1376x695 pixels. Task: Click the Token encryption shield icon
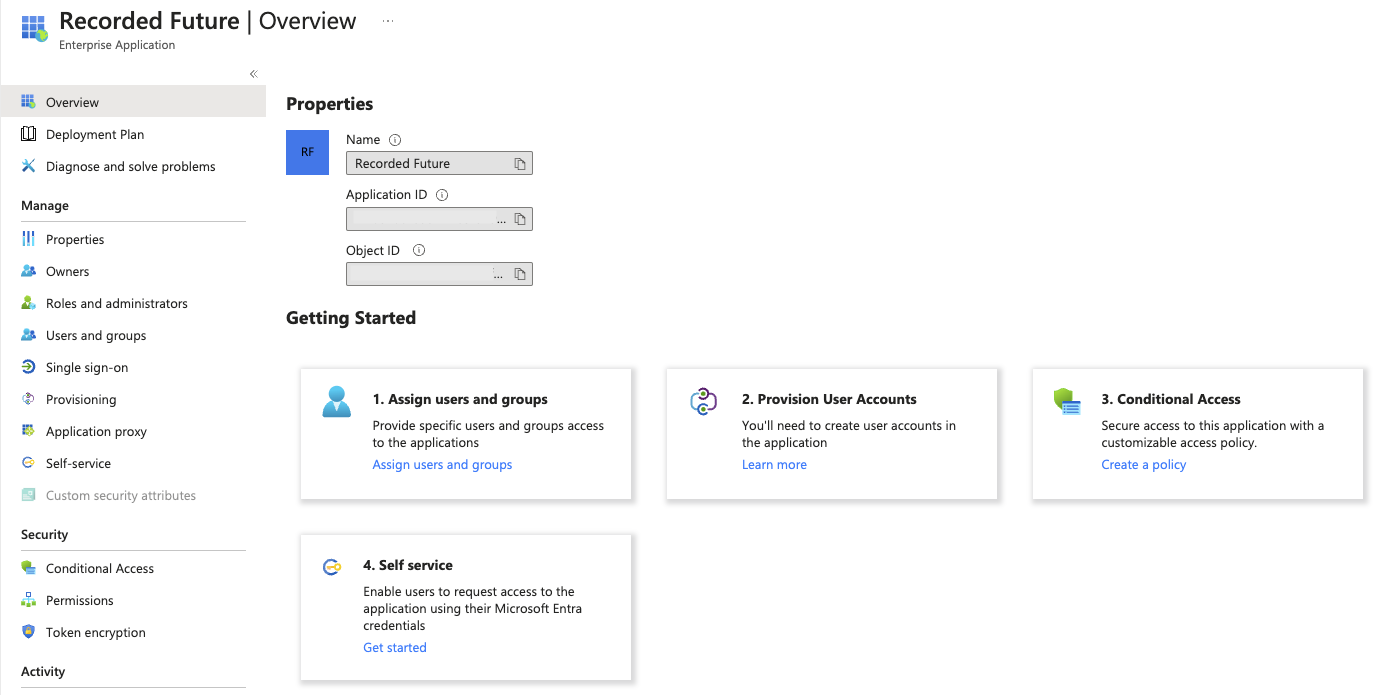coord(28,632)
